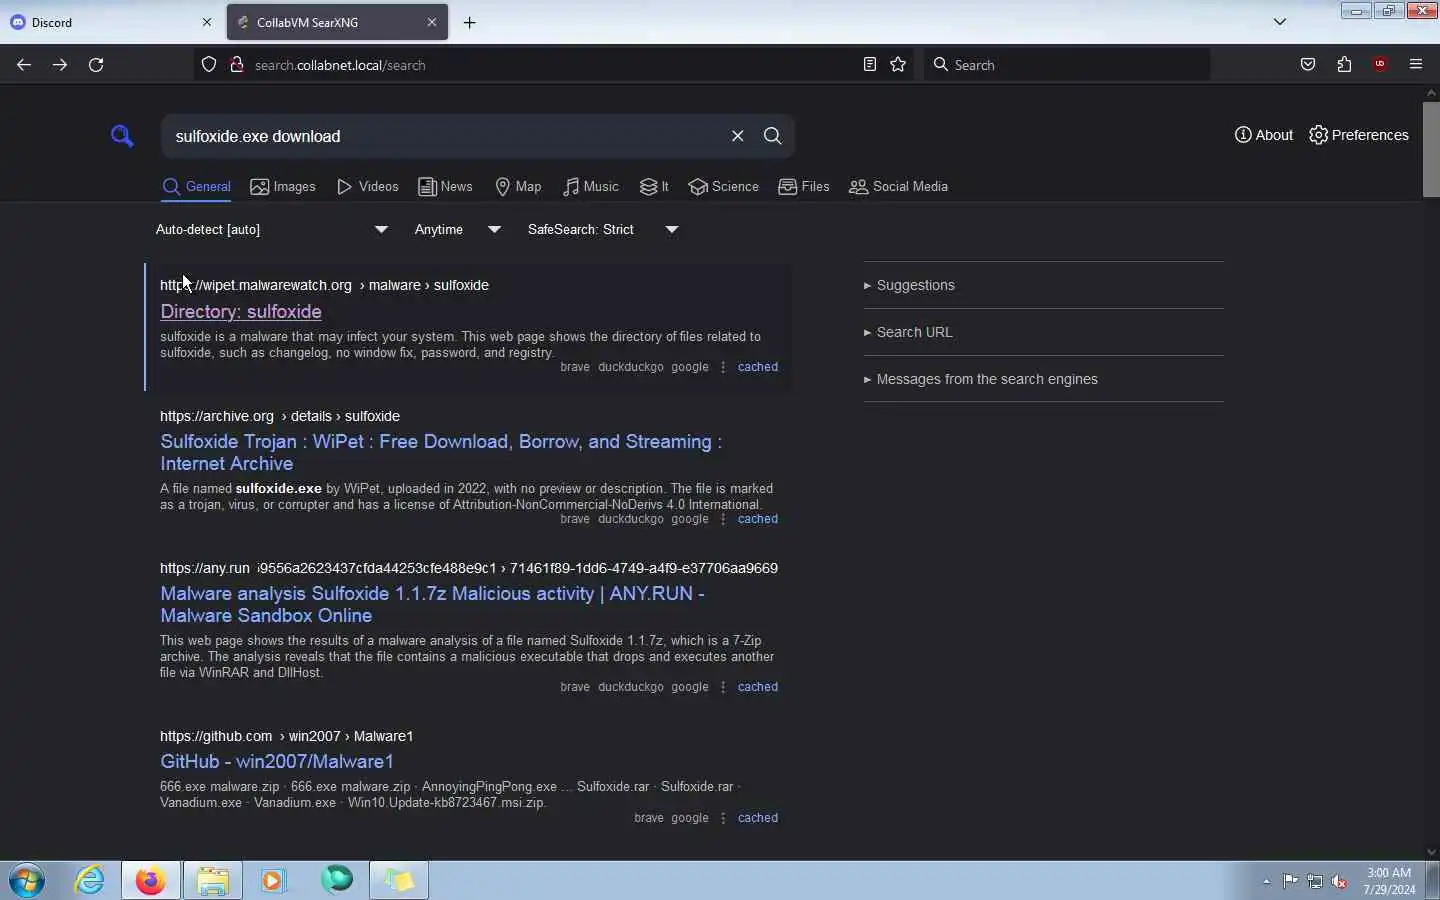Image resolution: width=1440 pixels, height=900 pixels.
Task: Open the Auto-detect language dropdown
Action: 272,230
